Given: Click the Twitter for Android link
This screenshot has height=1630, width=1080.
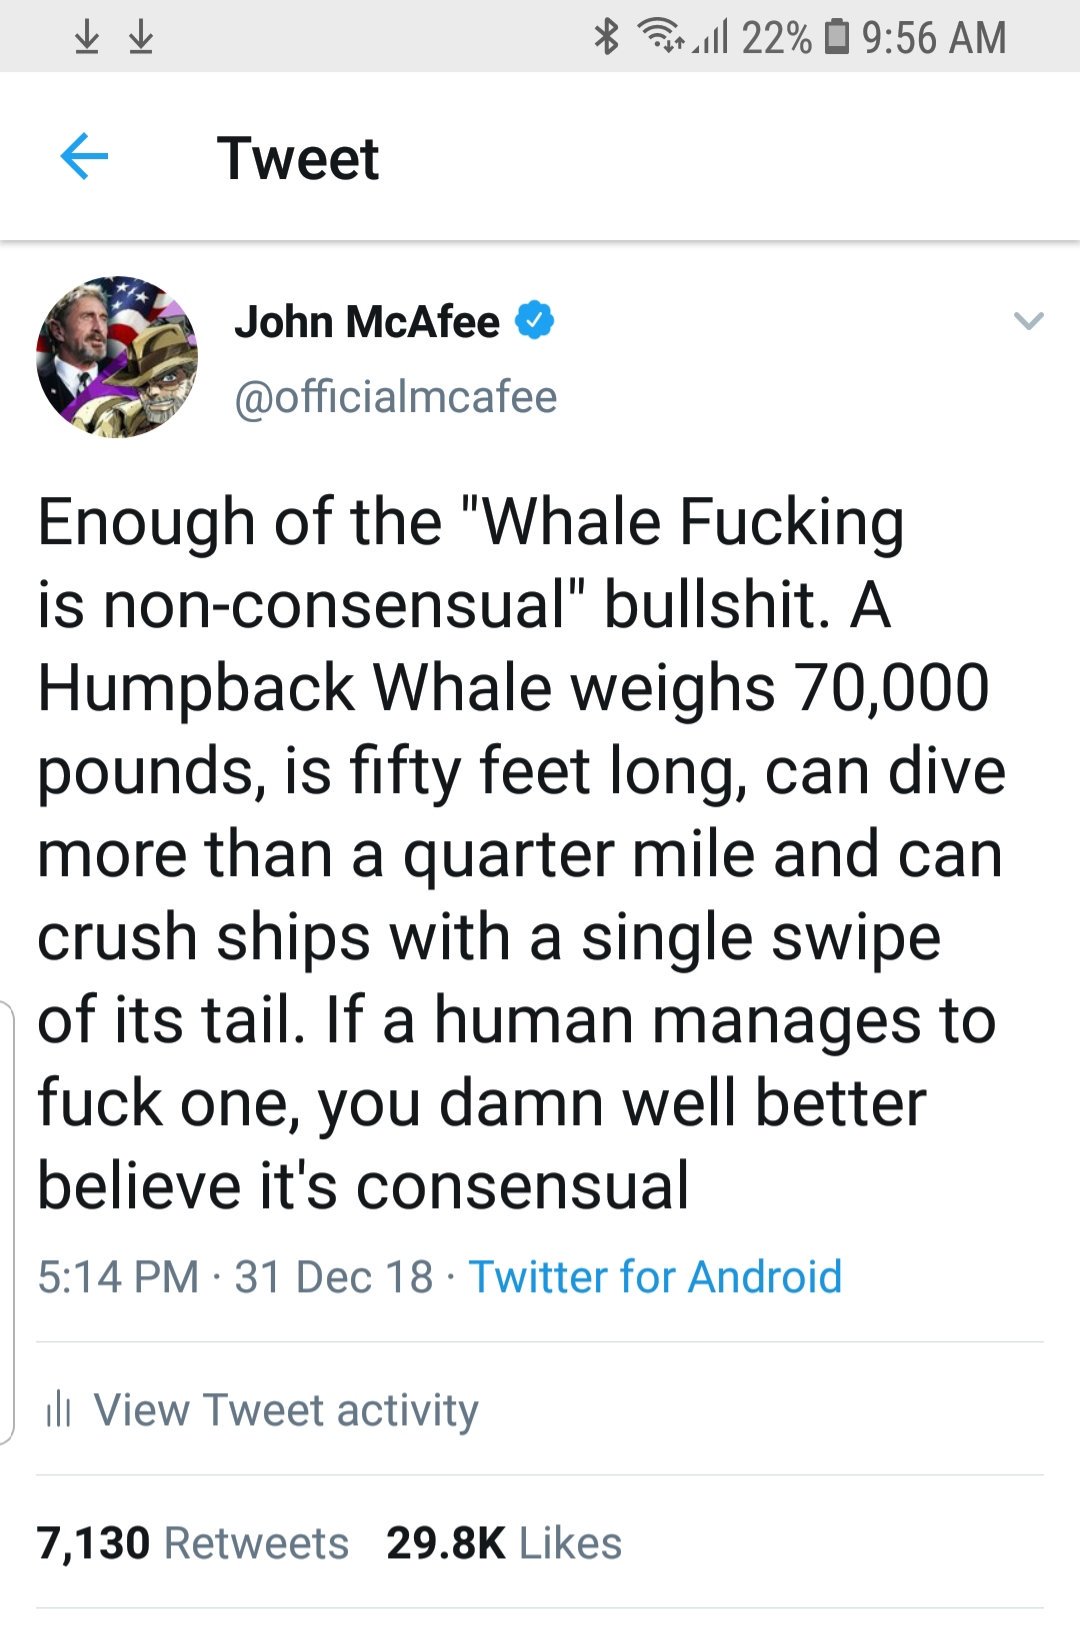Looking at the screenshot, I should click(655, 1277).
